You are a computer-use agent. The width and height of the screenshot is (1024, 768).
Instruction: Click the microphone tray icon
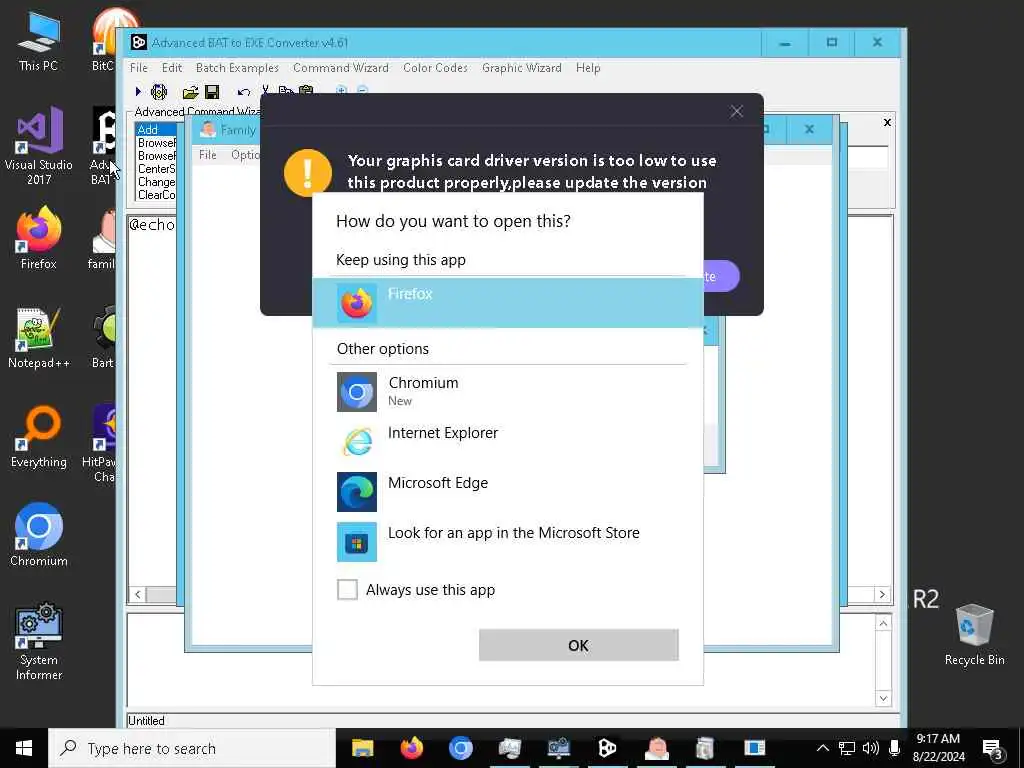coord(894,748)
